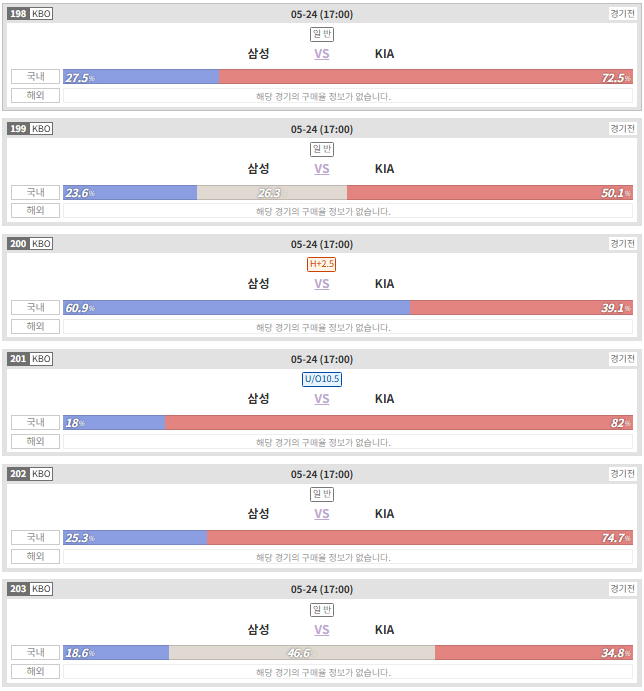
Task: Click the U/O10.5 over-under badge
Action: coord(321,379)
